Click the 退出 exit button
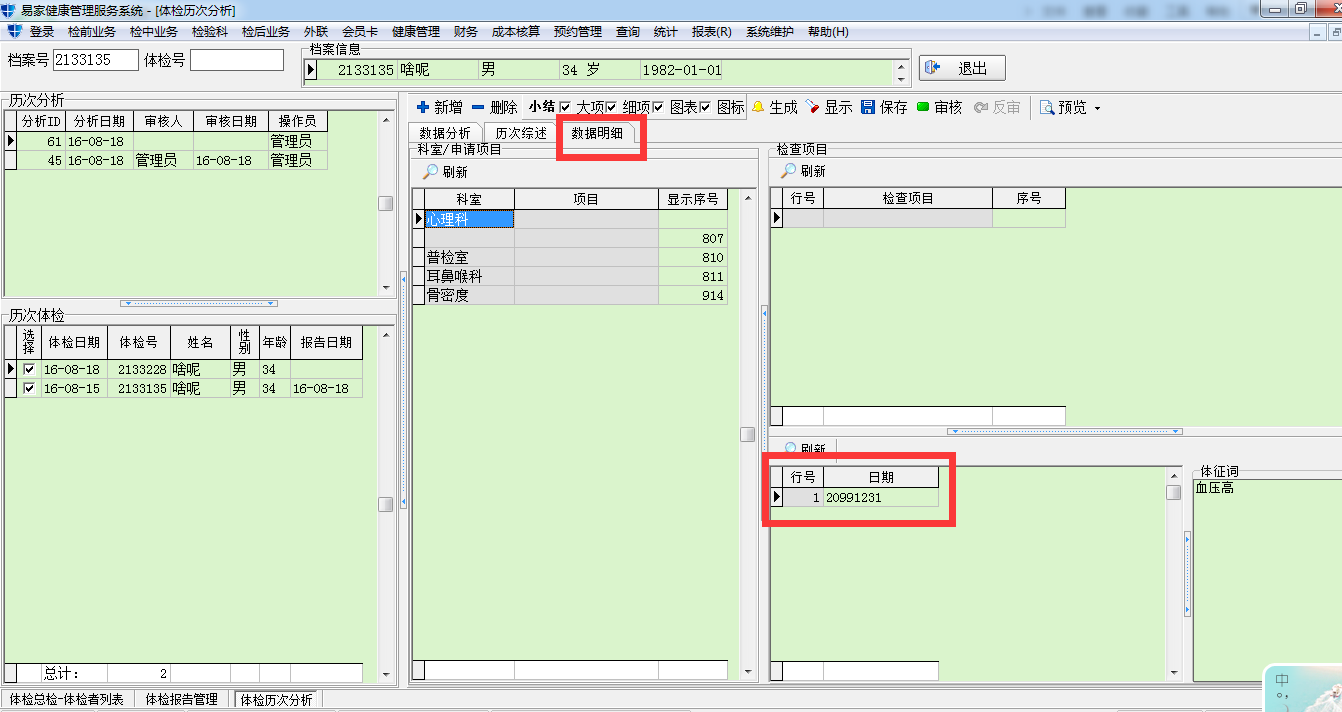Screen dimensions: 1342x712 pos(962,68)
